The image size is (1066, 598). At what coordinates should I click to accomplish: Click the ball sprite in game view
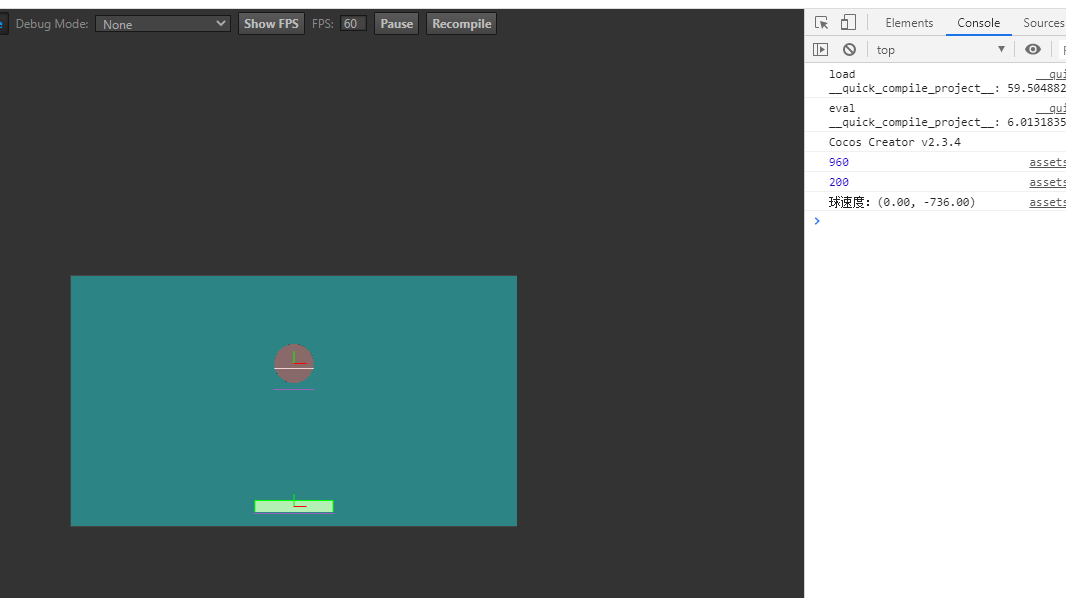(294, 364)
